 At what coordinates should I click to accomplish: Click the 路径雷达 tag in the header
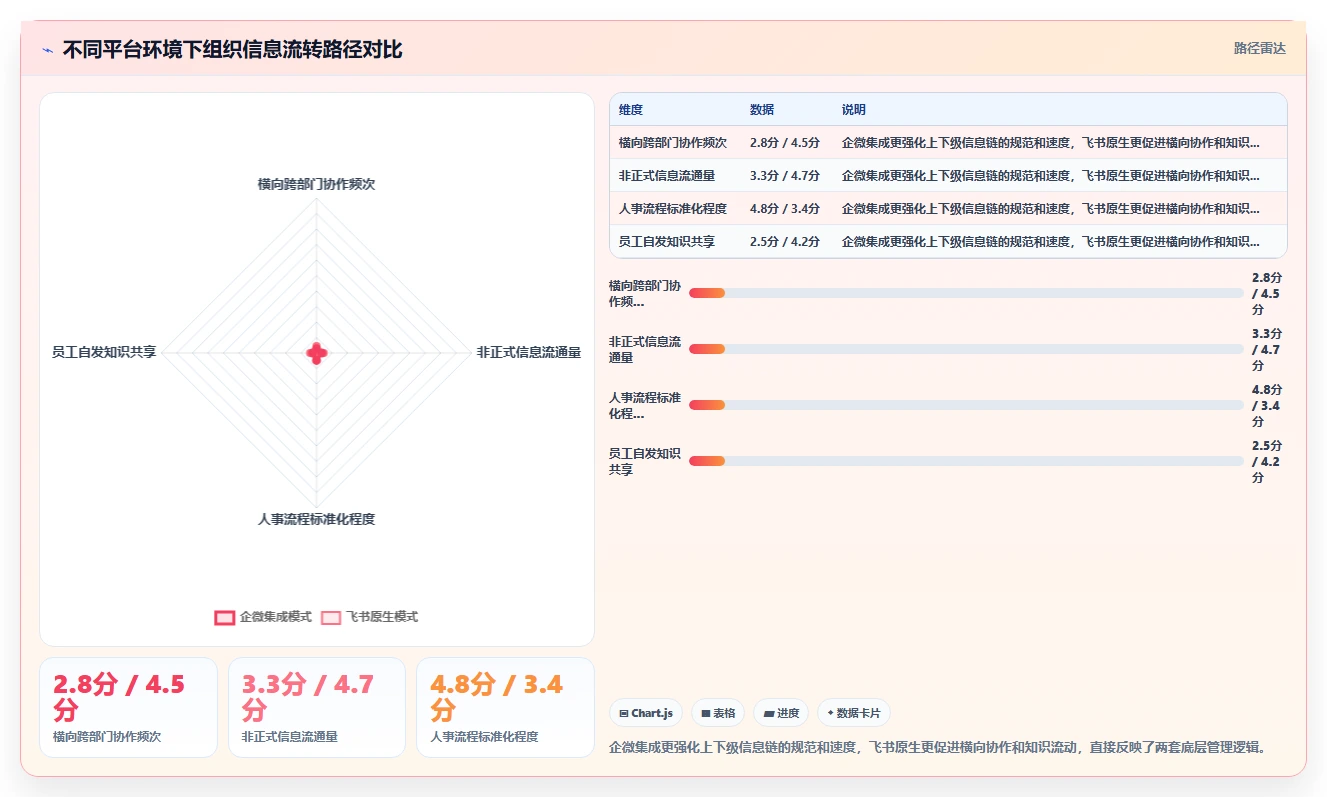point(1259,48)
